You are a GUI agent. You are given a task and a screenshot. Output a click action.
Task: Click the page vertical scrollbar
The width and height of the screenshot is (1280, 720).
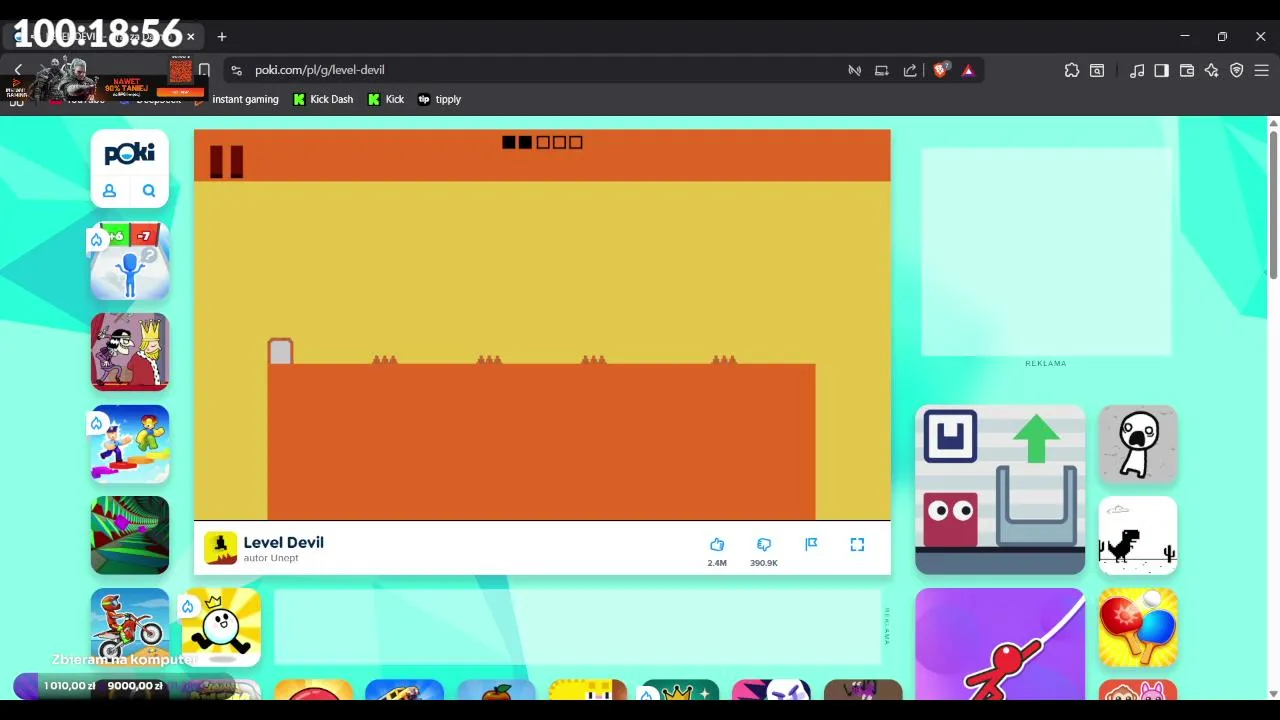pyautogui.click(x=1273, y=205)
